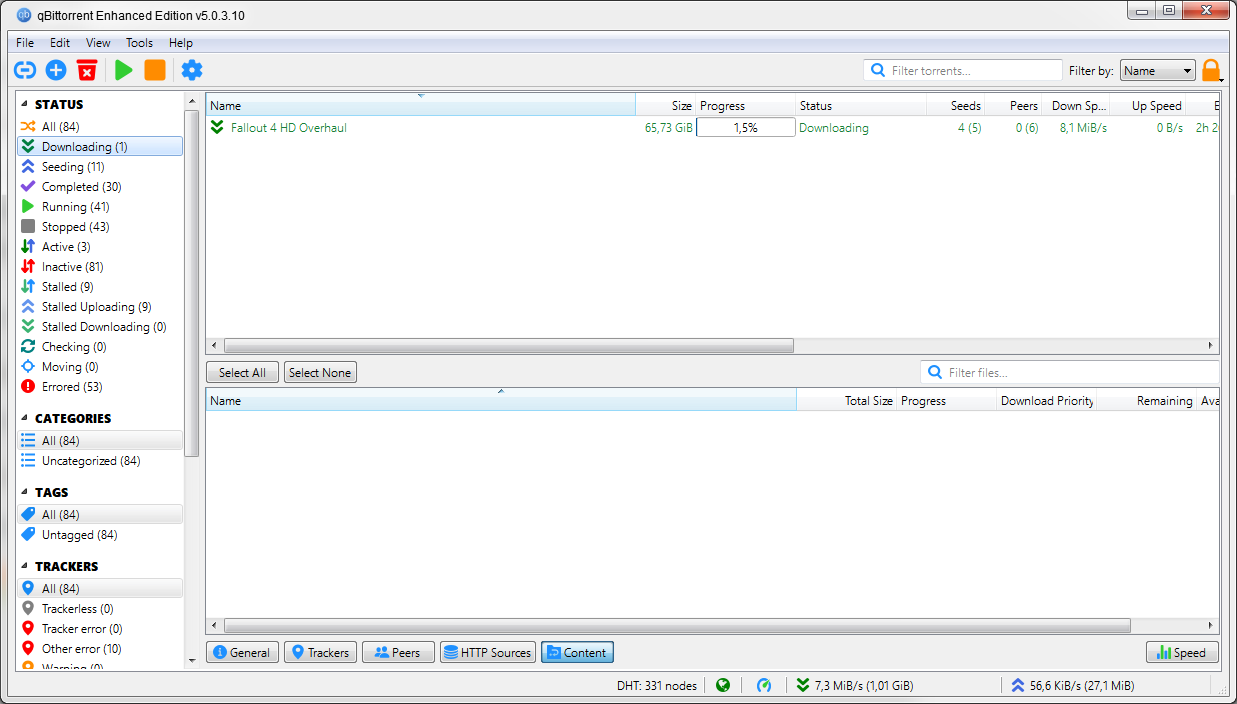This screenshot has height=704, width=1237.
Task: Open the File menu
Action: [25, 43]
